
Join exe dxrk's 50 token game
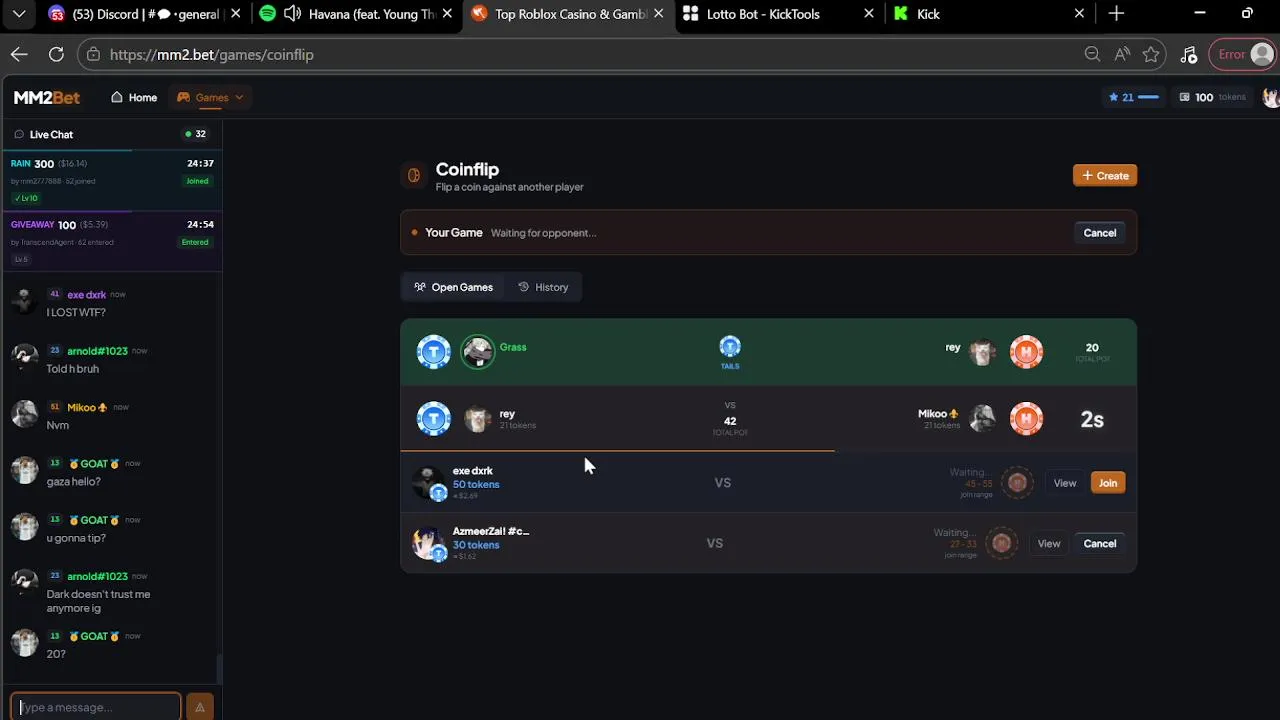[x=1107, y=483]
